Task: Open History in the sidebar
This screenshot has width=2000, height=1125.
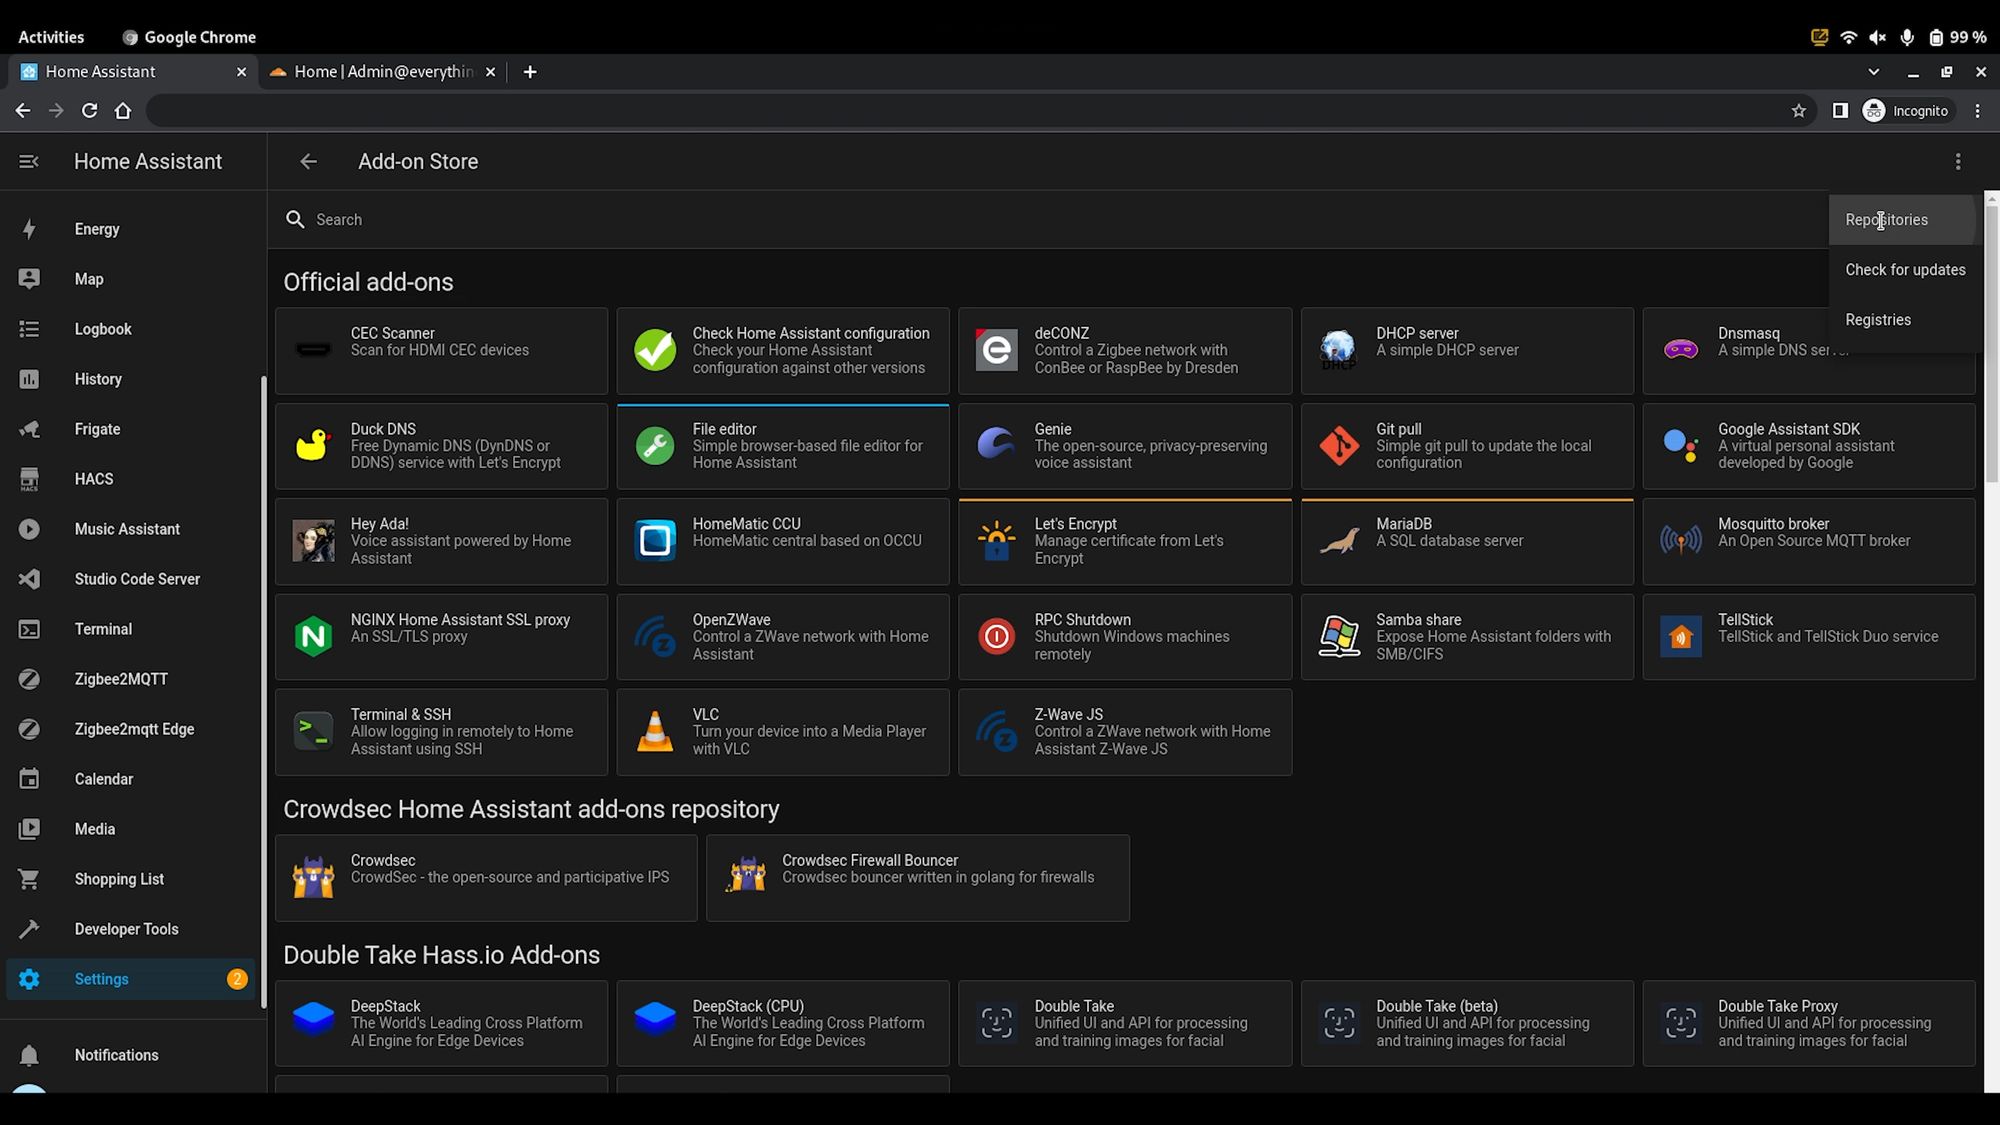Action: 130,379
